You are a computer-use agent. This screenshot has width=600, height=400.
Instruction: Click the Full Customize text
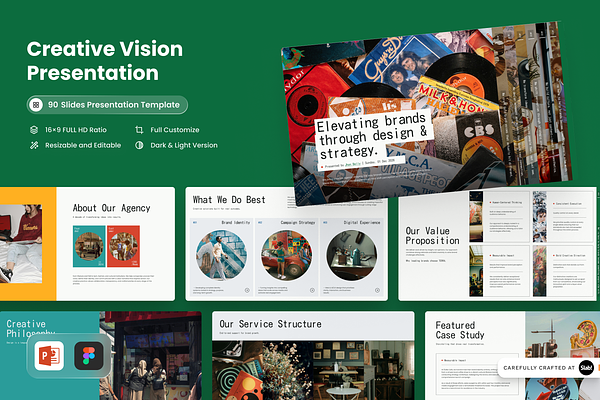175,130
